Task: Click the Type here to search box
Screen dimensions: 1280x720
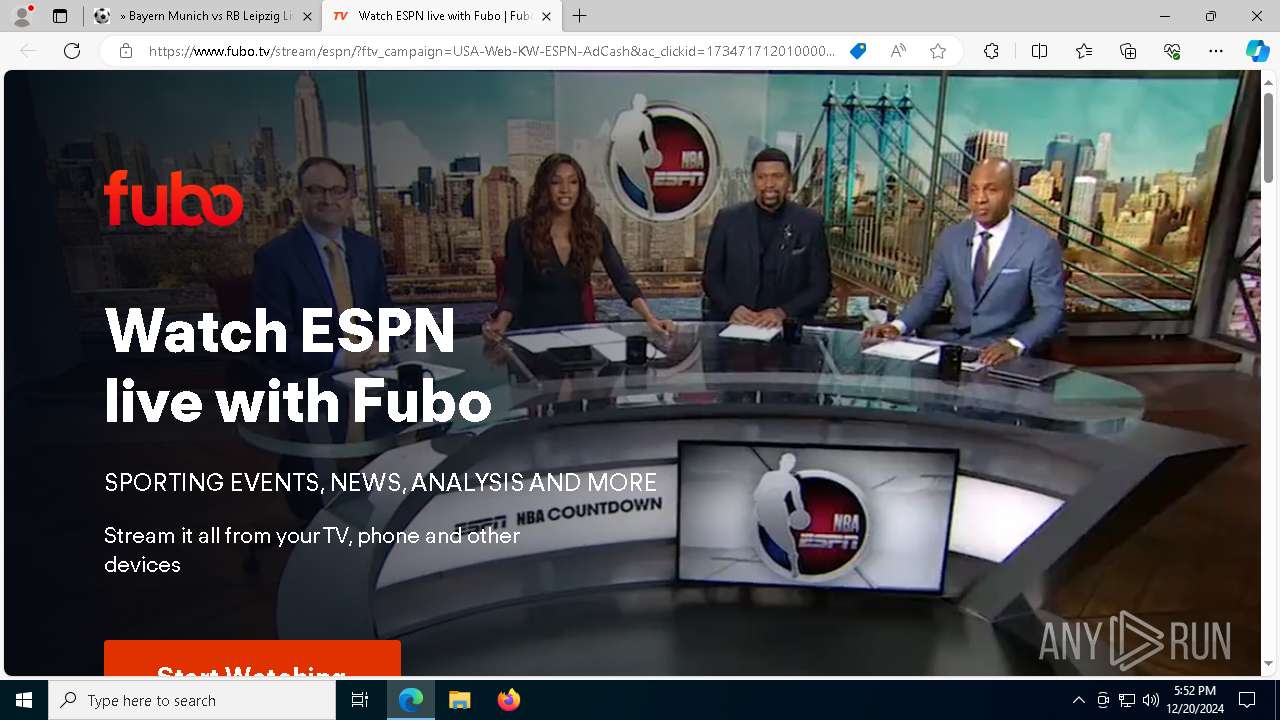Action: click(x=192, y=700)
